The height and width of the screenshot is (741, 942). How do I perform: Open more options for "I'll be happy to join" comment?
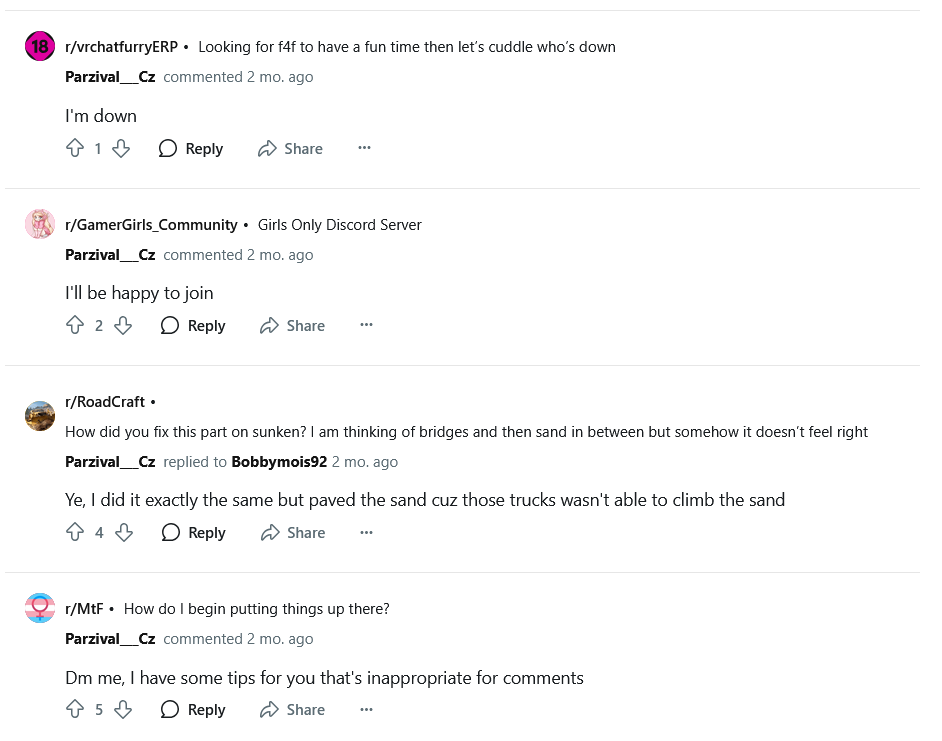click(x=366, y=325)
